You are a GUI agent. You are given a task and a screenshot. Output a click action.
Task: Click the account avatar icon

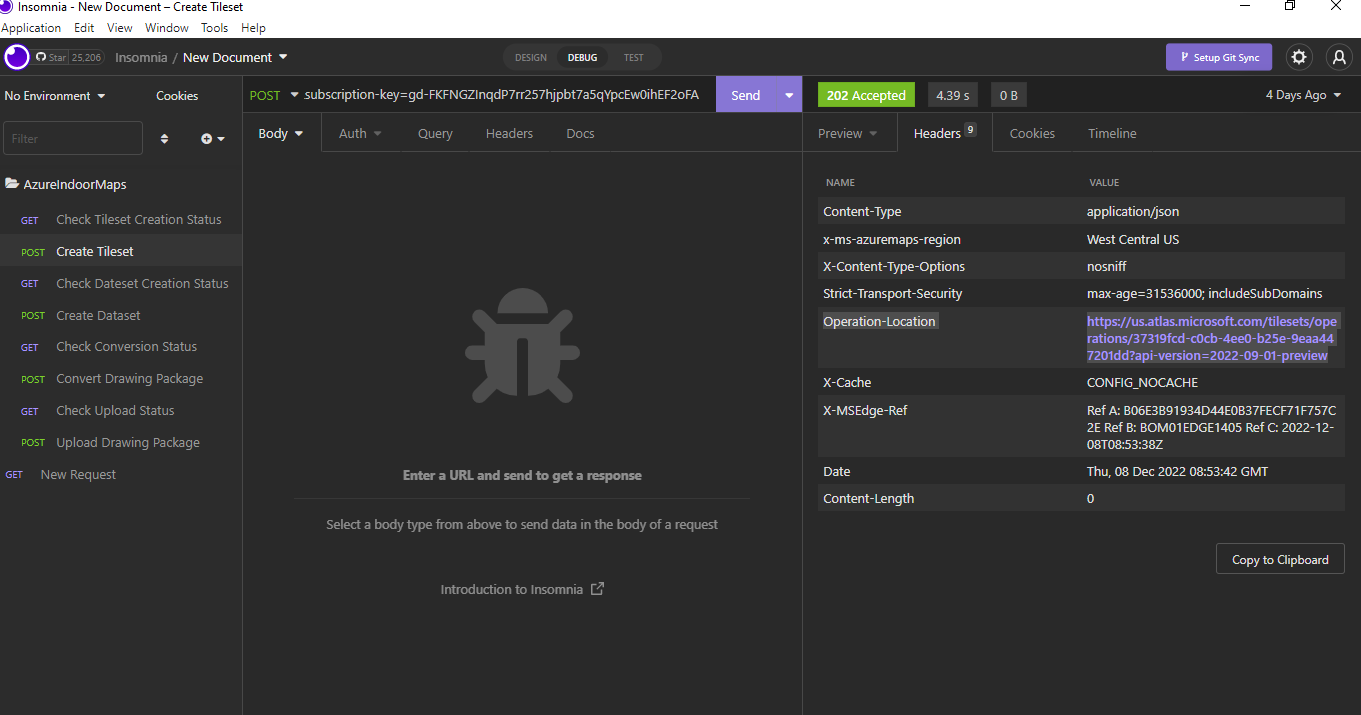pyautogui.click(x=1338, y=57)
